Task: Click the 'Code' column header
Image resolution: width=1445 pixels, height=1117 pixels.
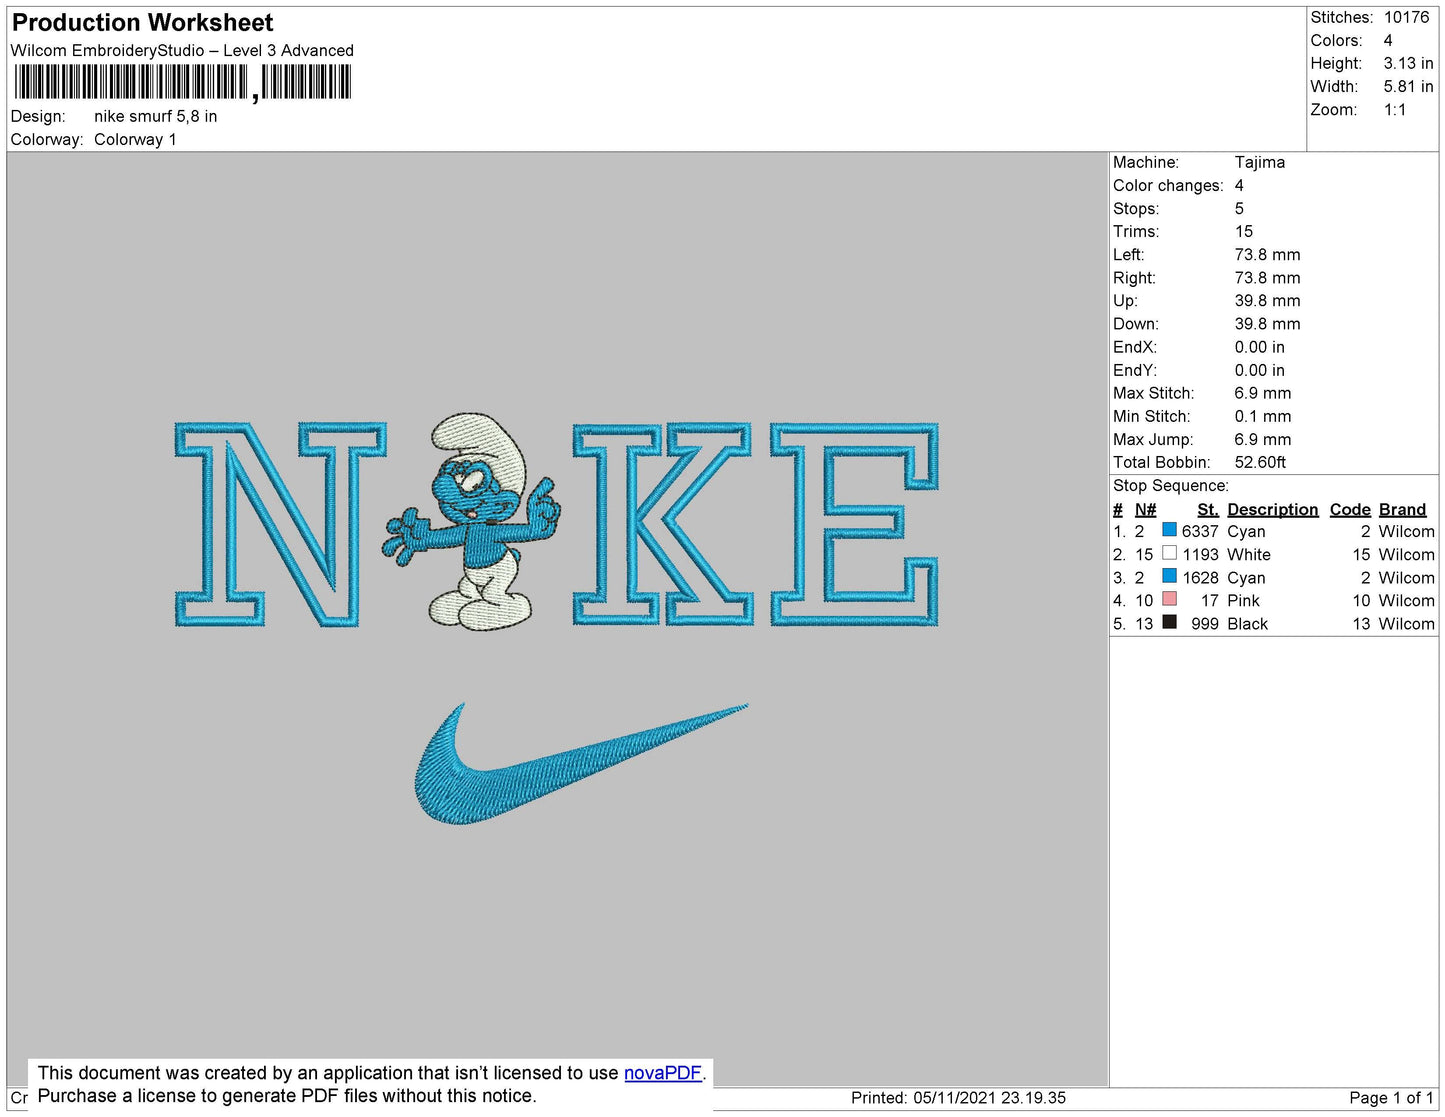Action: [1350, 509]
